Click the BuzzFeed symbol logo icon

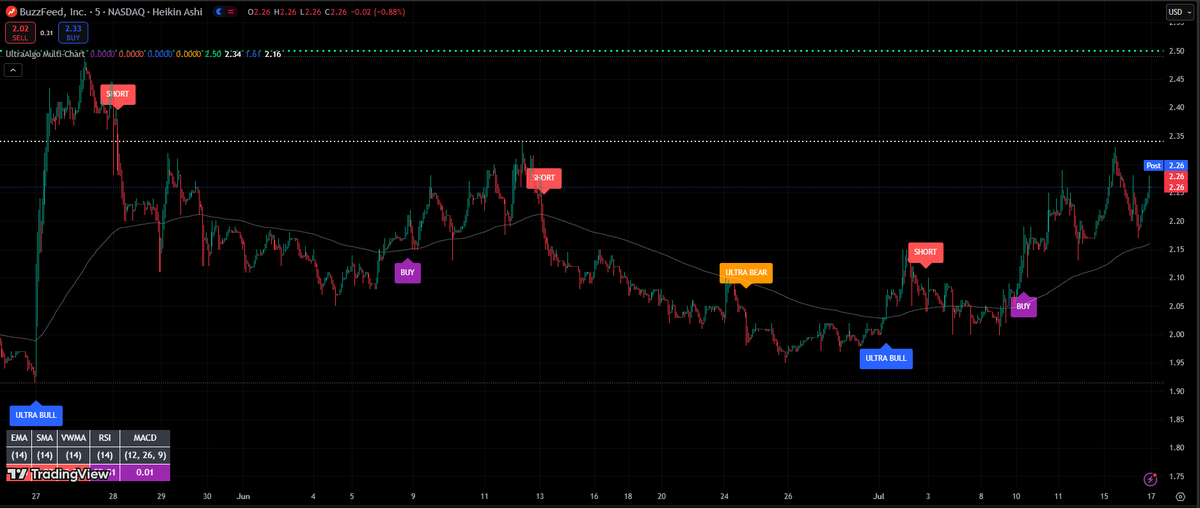point(13,12)
